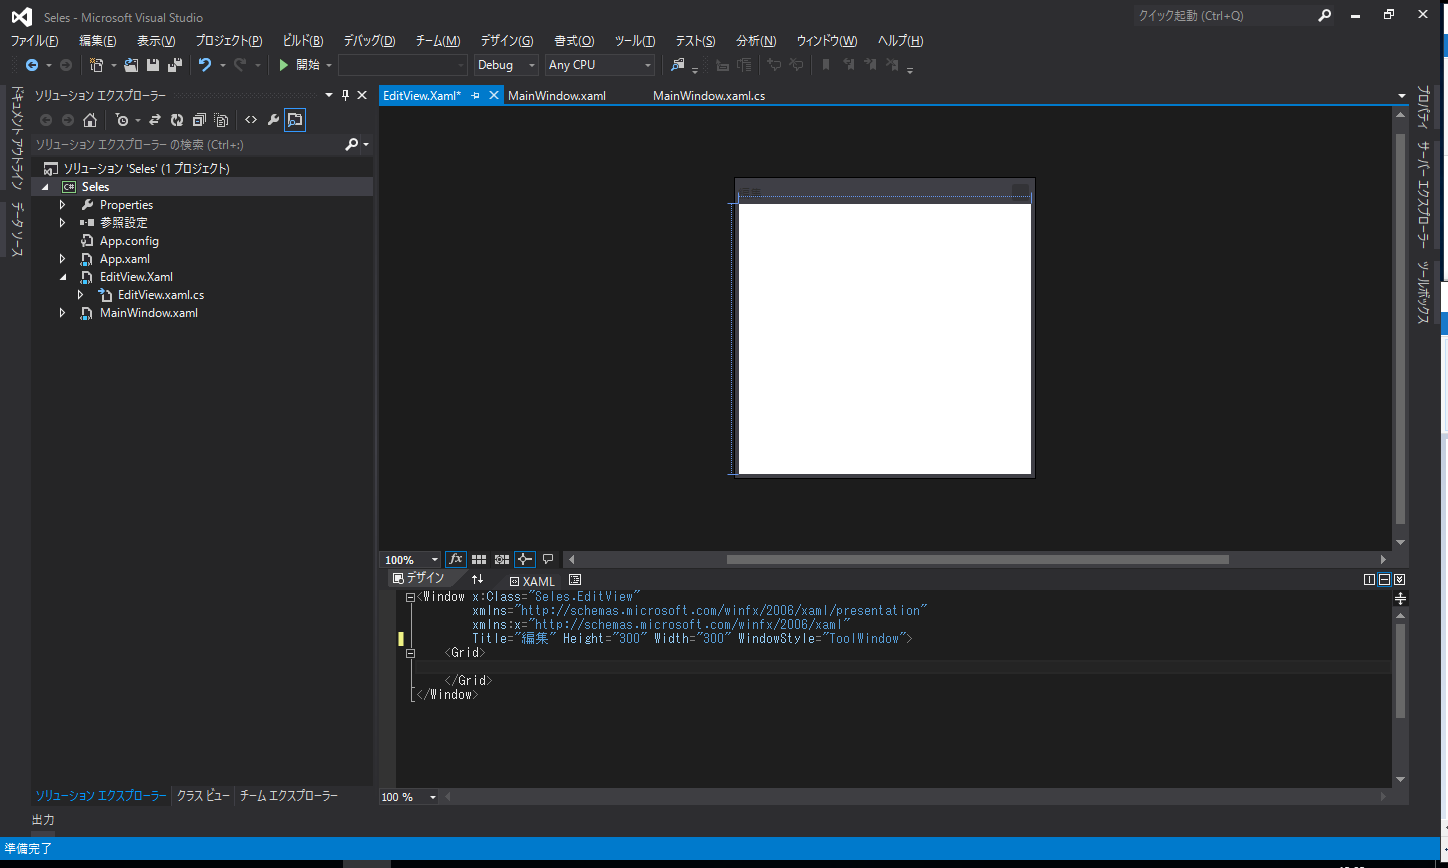Toggle the designer snap grid display
The width and height of the screenshot is (1448, 868).
[479, 560]
